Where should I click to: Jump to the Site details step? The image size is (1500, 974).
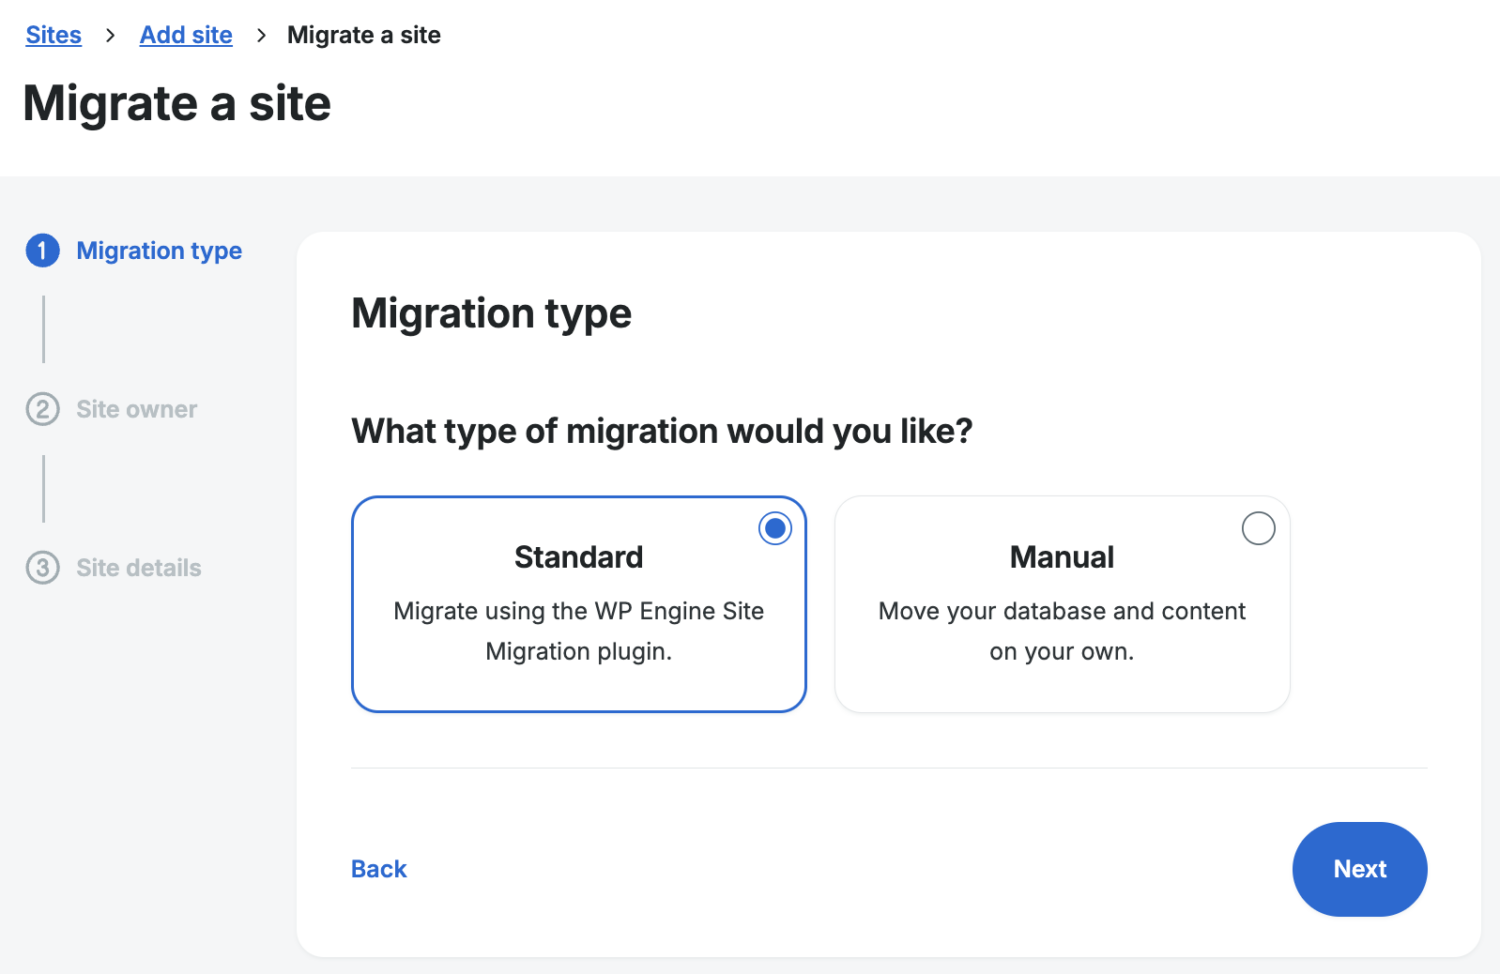pos(139,568)
